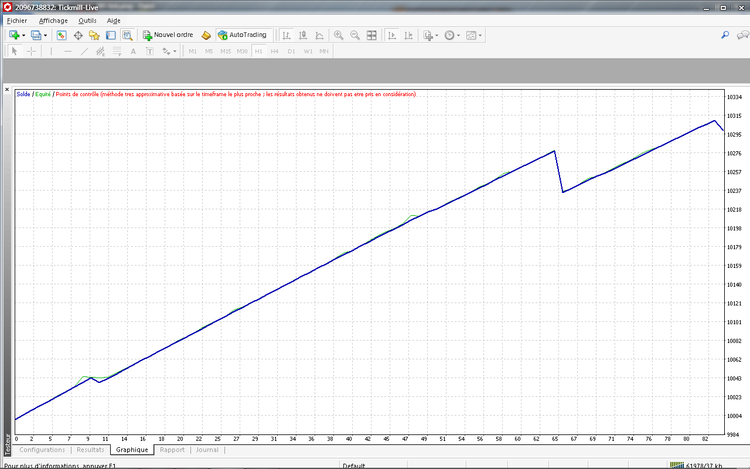Expand the new chart dropdown arrow
Screen dimensions: 750x469
(x=24, y=35)
